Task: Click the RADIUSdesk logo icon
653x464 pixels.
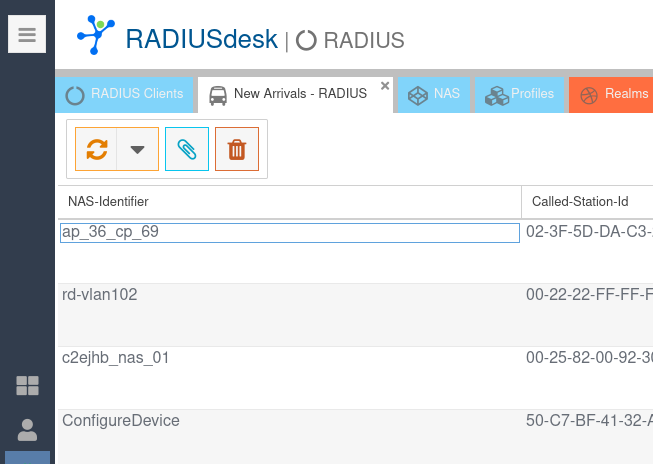Action: tap(96, 36)
